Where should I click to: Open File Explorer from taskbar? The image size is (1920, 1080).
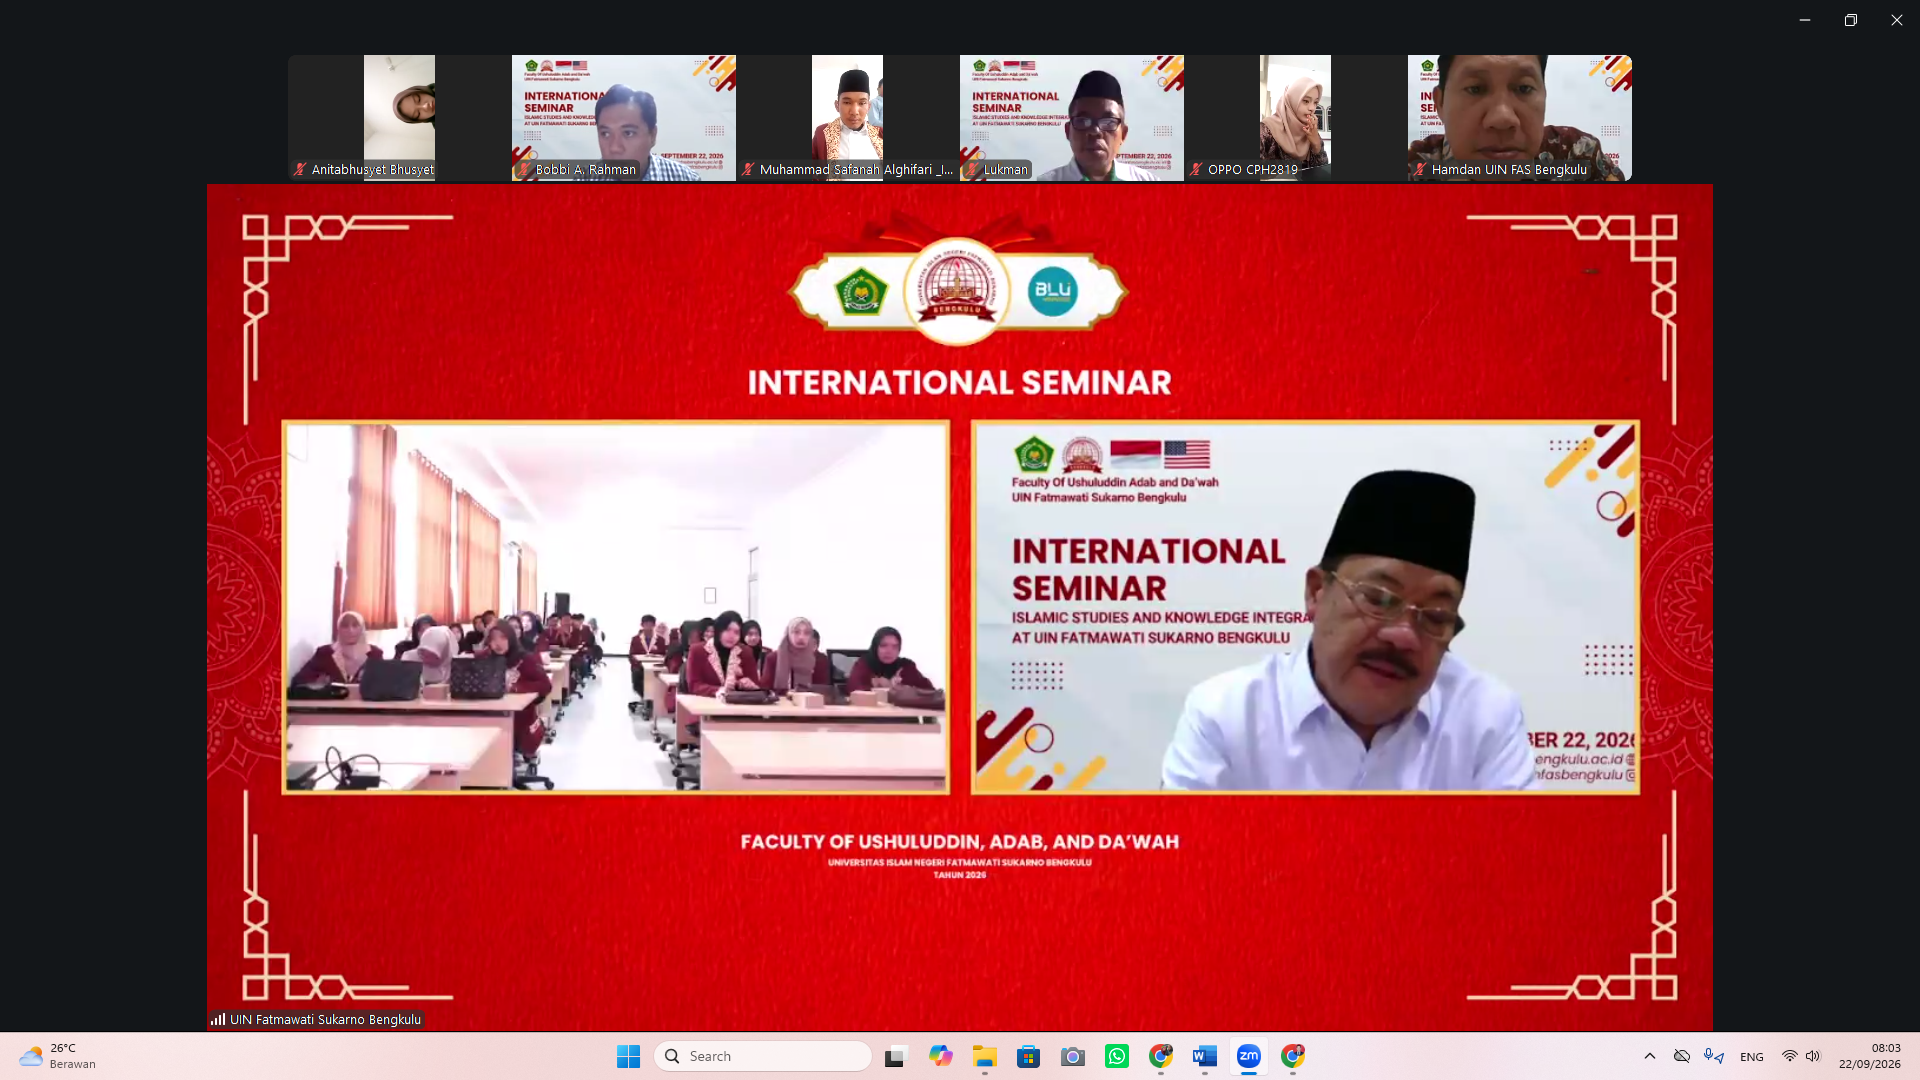(x=985, y=1056)
